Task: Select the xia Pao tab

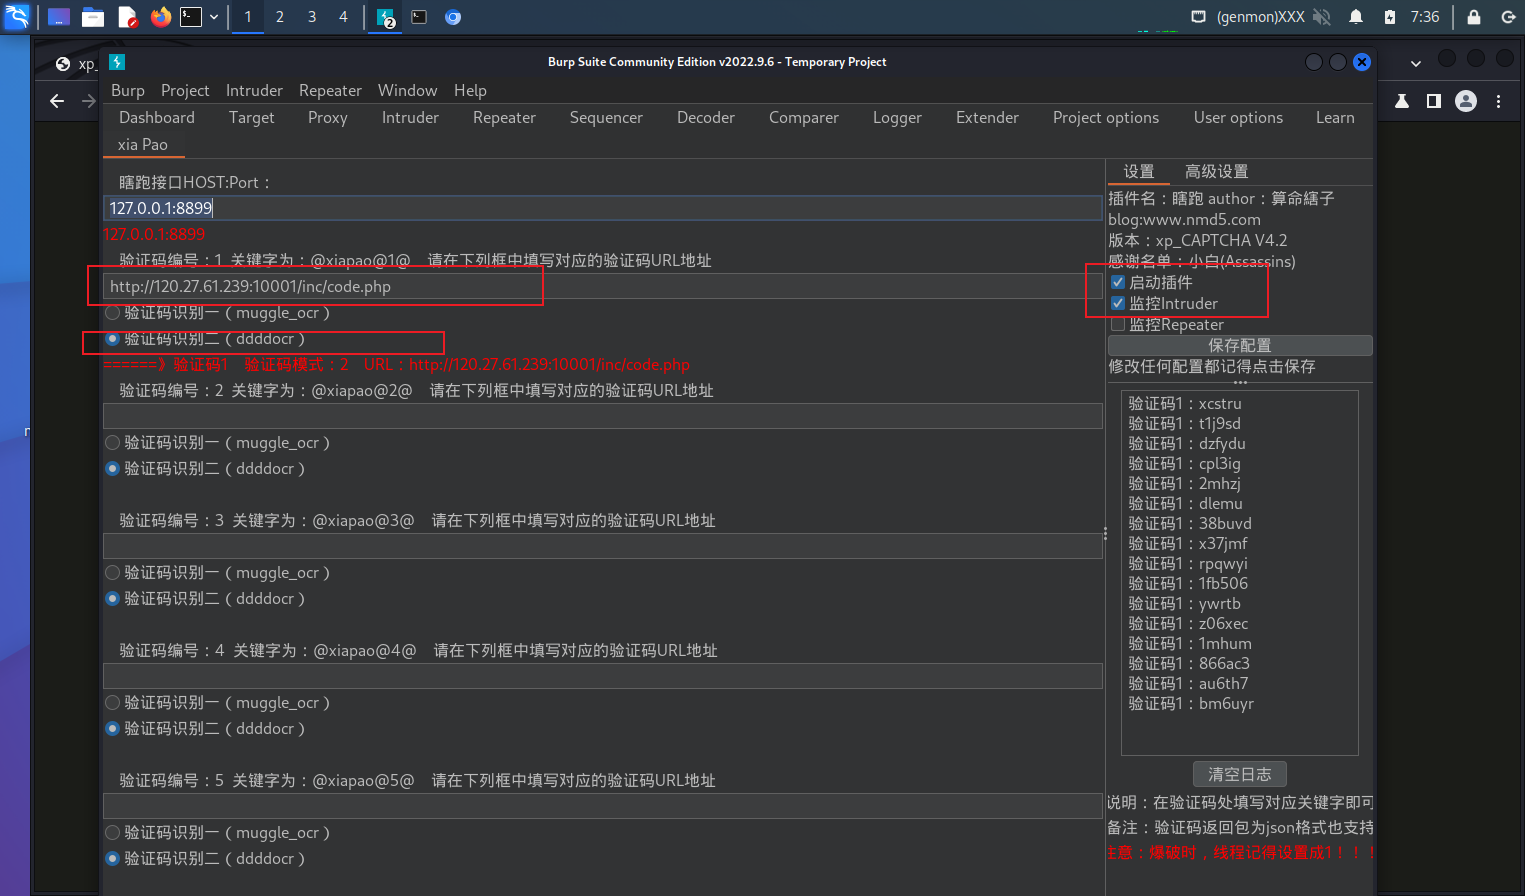Action: pyautogui.click(x=143, y=144)
